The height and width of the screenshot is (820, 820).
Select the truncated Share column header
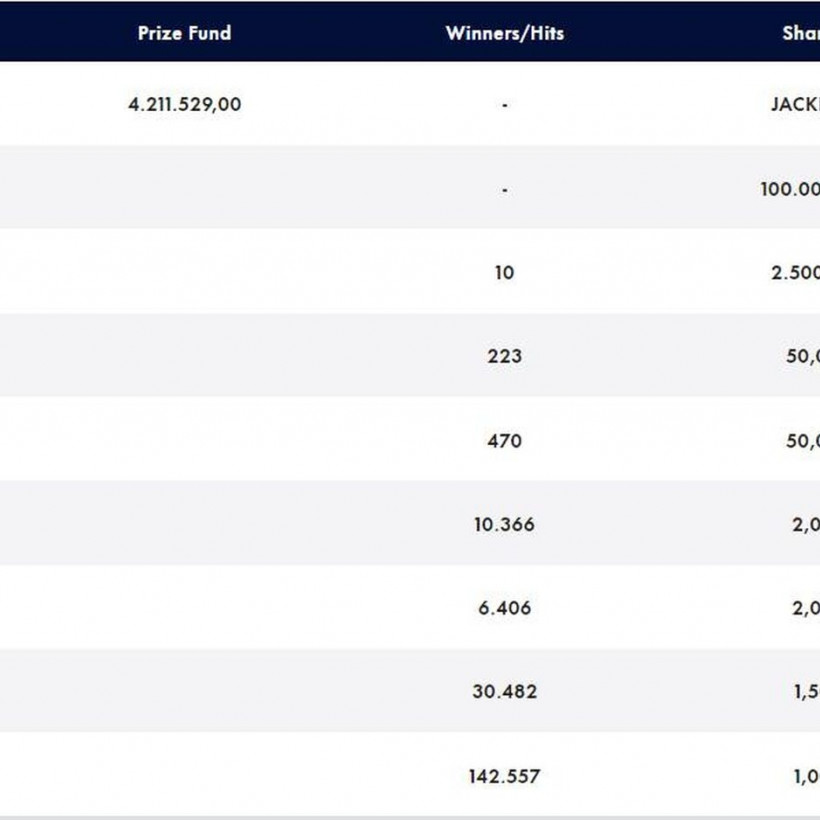coord(800,33)
